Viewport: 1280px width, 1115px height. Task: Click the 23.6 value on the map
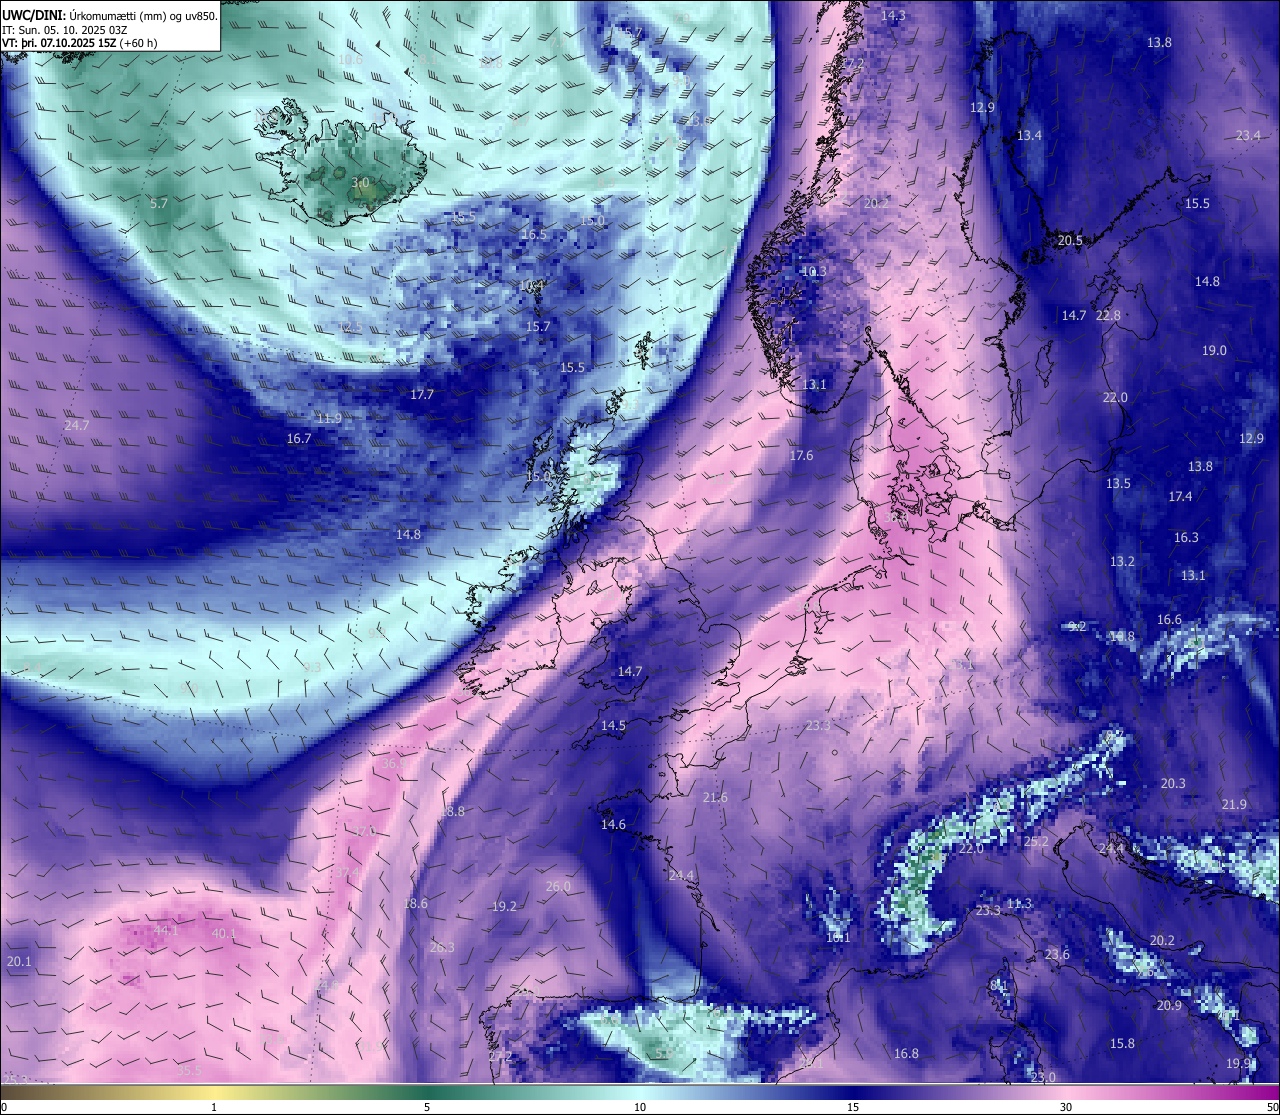(x=1057, y=954)
